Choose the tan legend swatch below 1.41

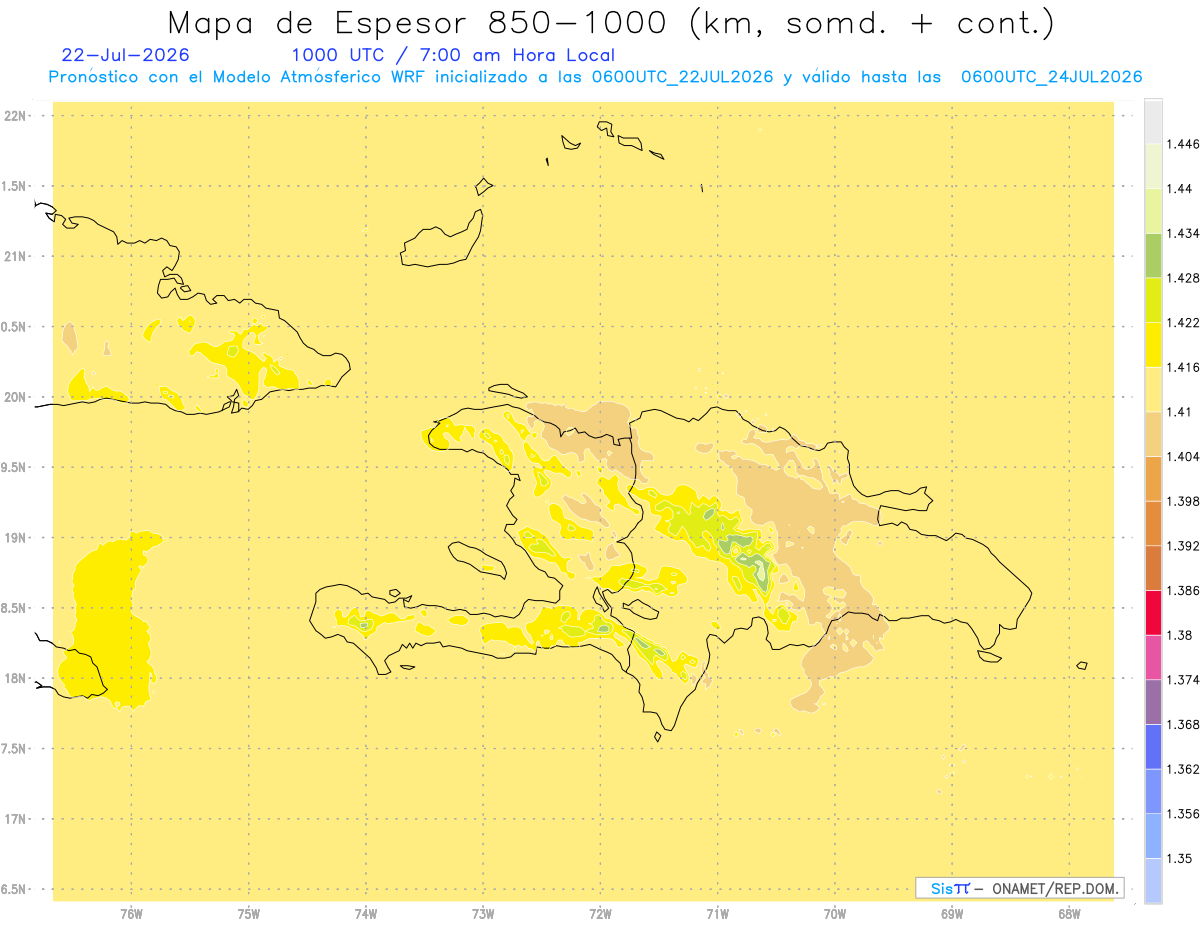click(x=1153, y=434)
